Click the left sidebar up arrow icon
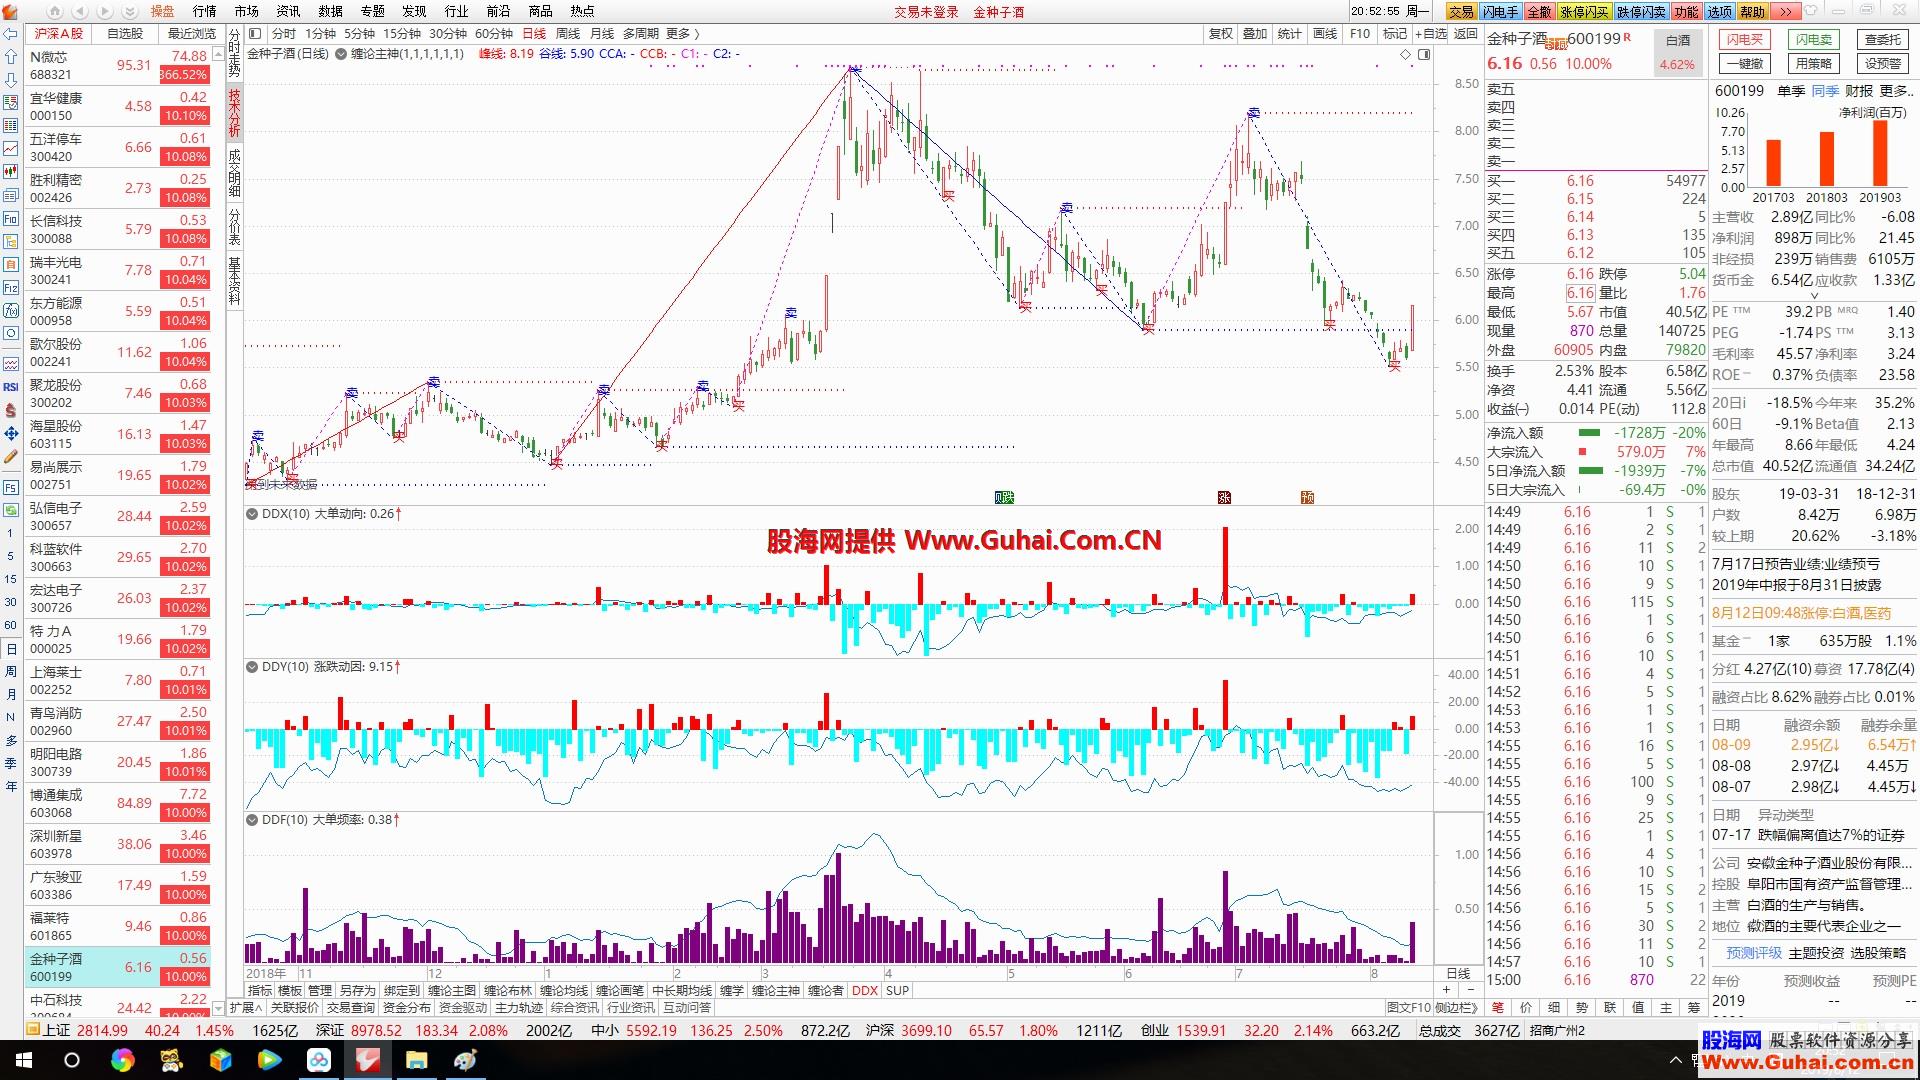 coord(11,57)
